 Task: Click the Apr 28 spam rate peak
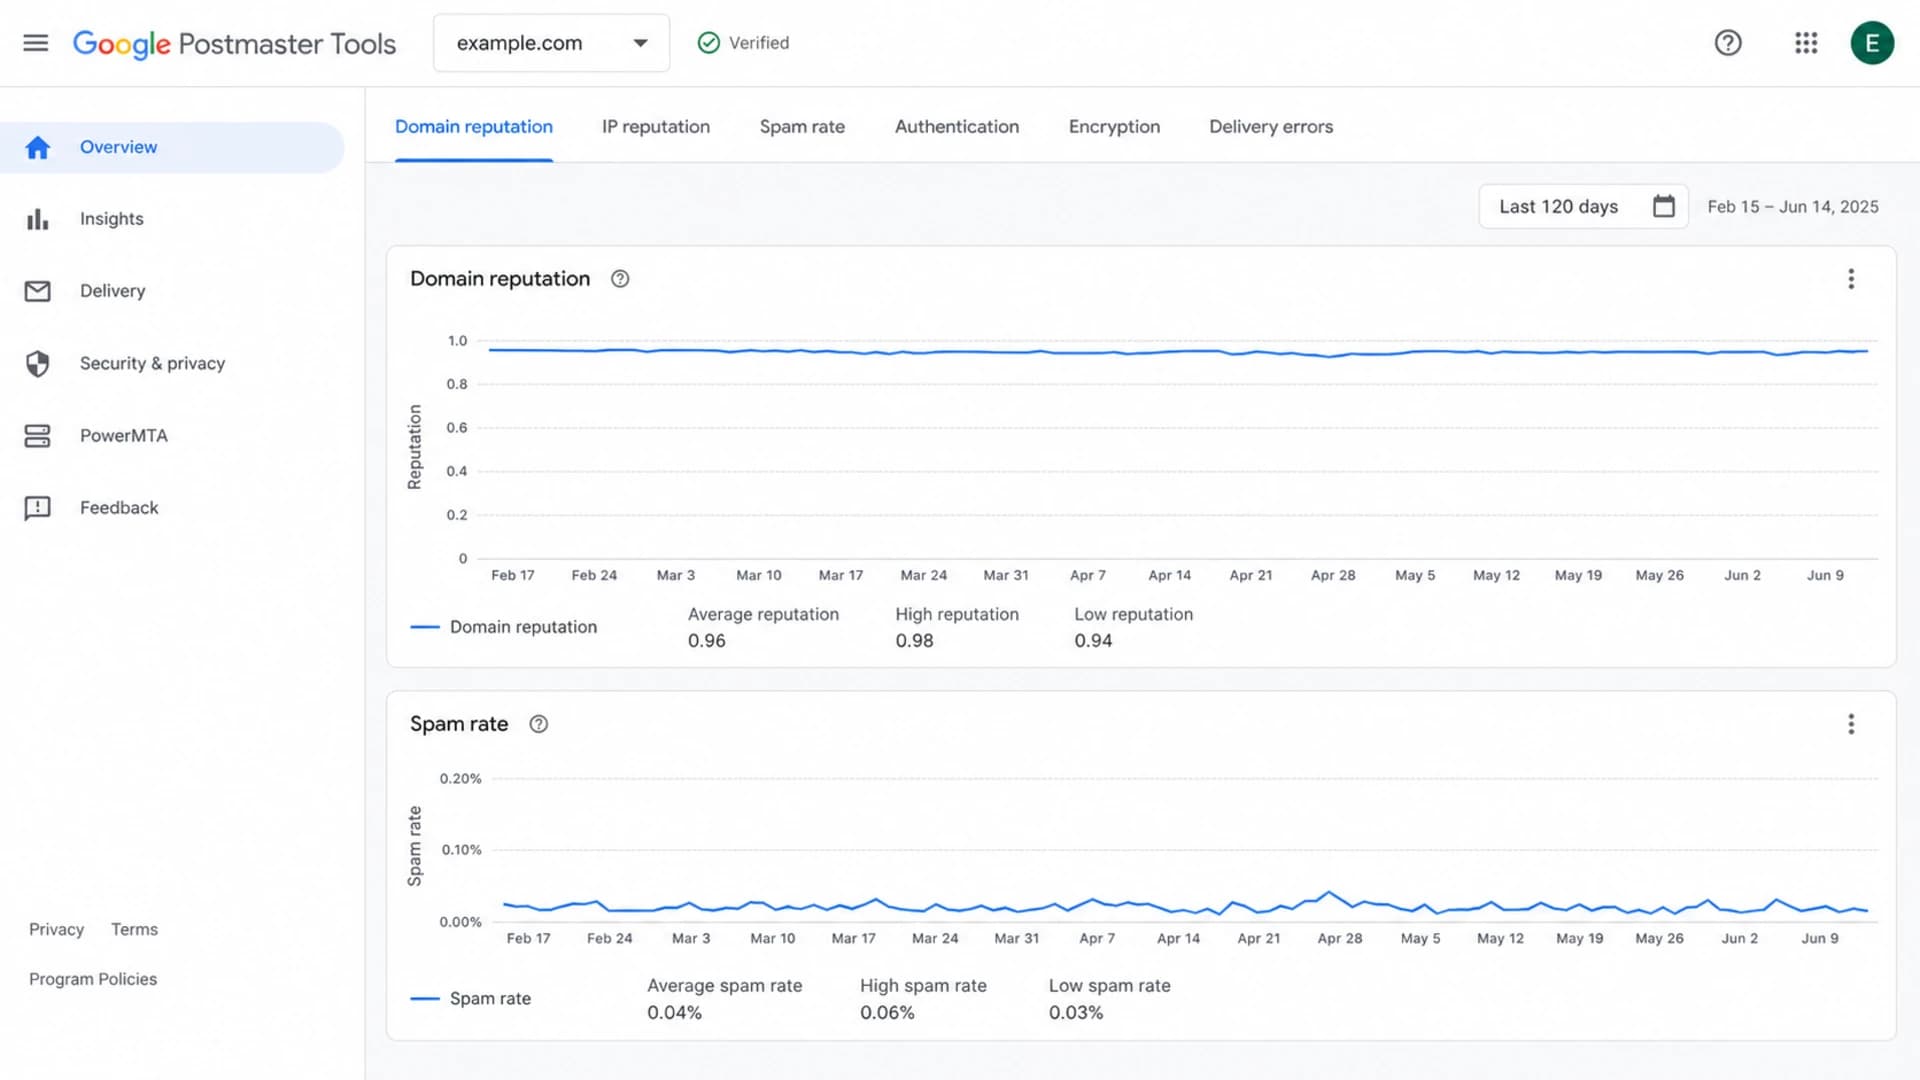[1329, 892]
